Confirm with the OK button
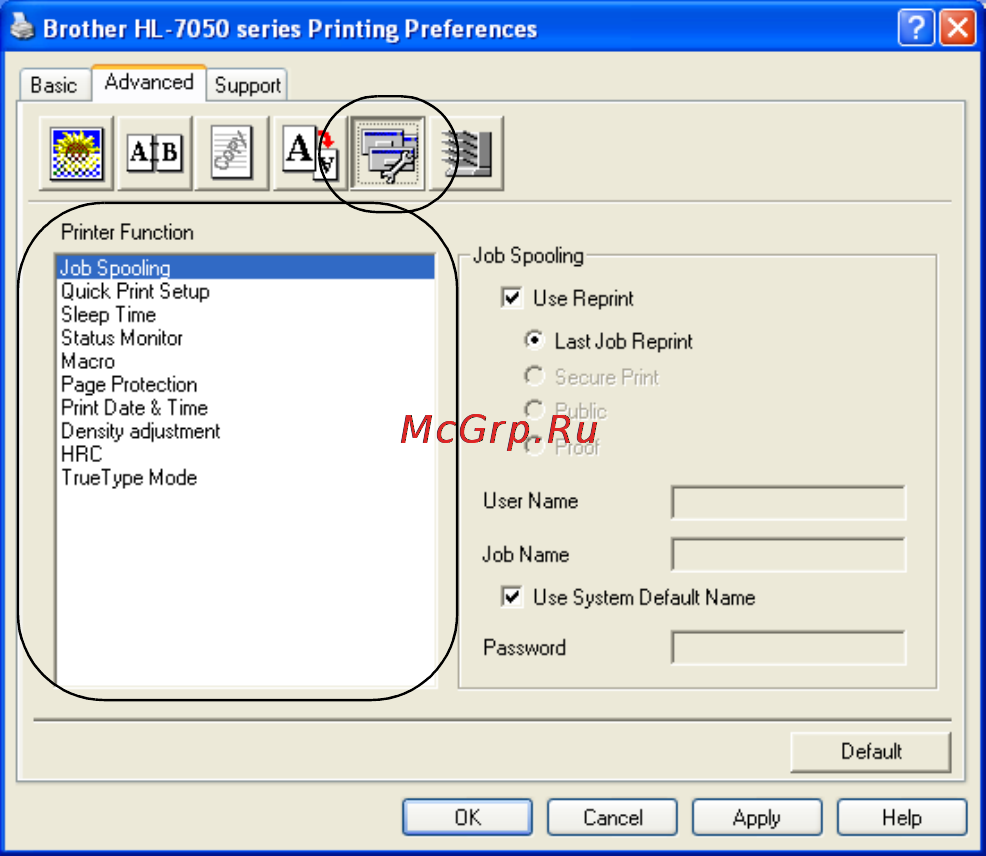The height and width of the screenshot is (856, 986). pyautogui.click(x=468, y=817)
